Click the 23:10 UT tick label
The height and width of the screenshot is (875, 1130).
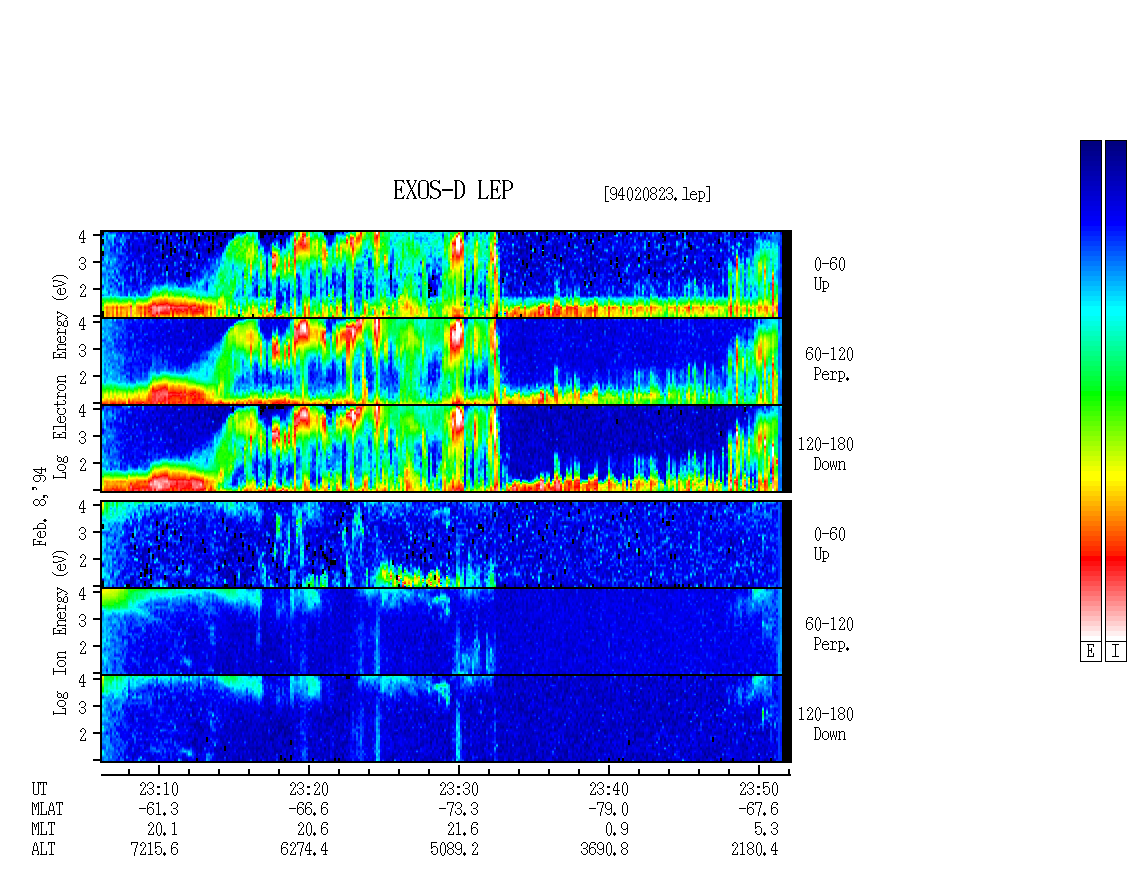pos(159,789)
